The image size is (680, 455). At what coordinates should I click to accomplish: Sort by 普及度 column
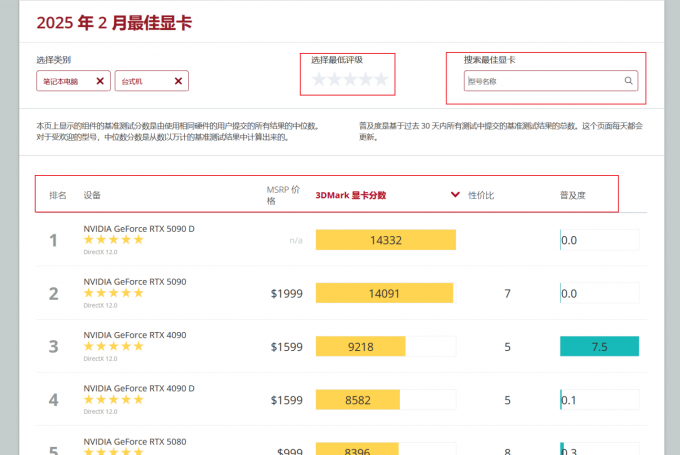572,195
